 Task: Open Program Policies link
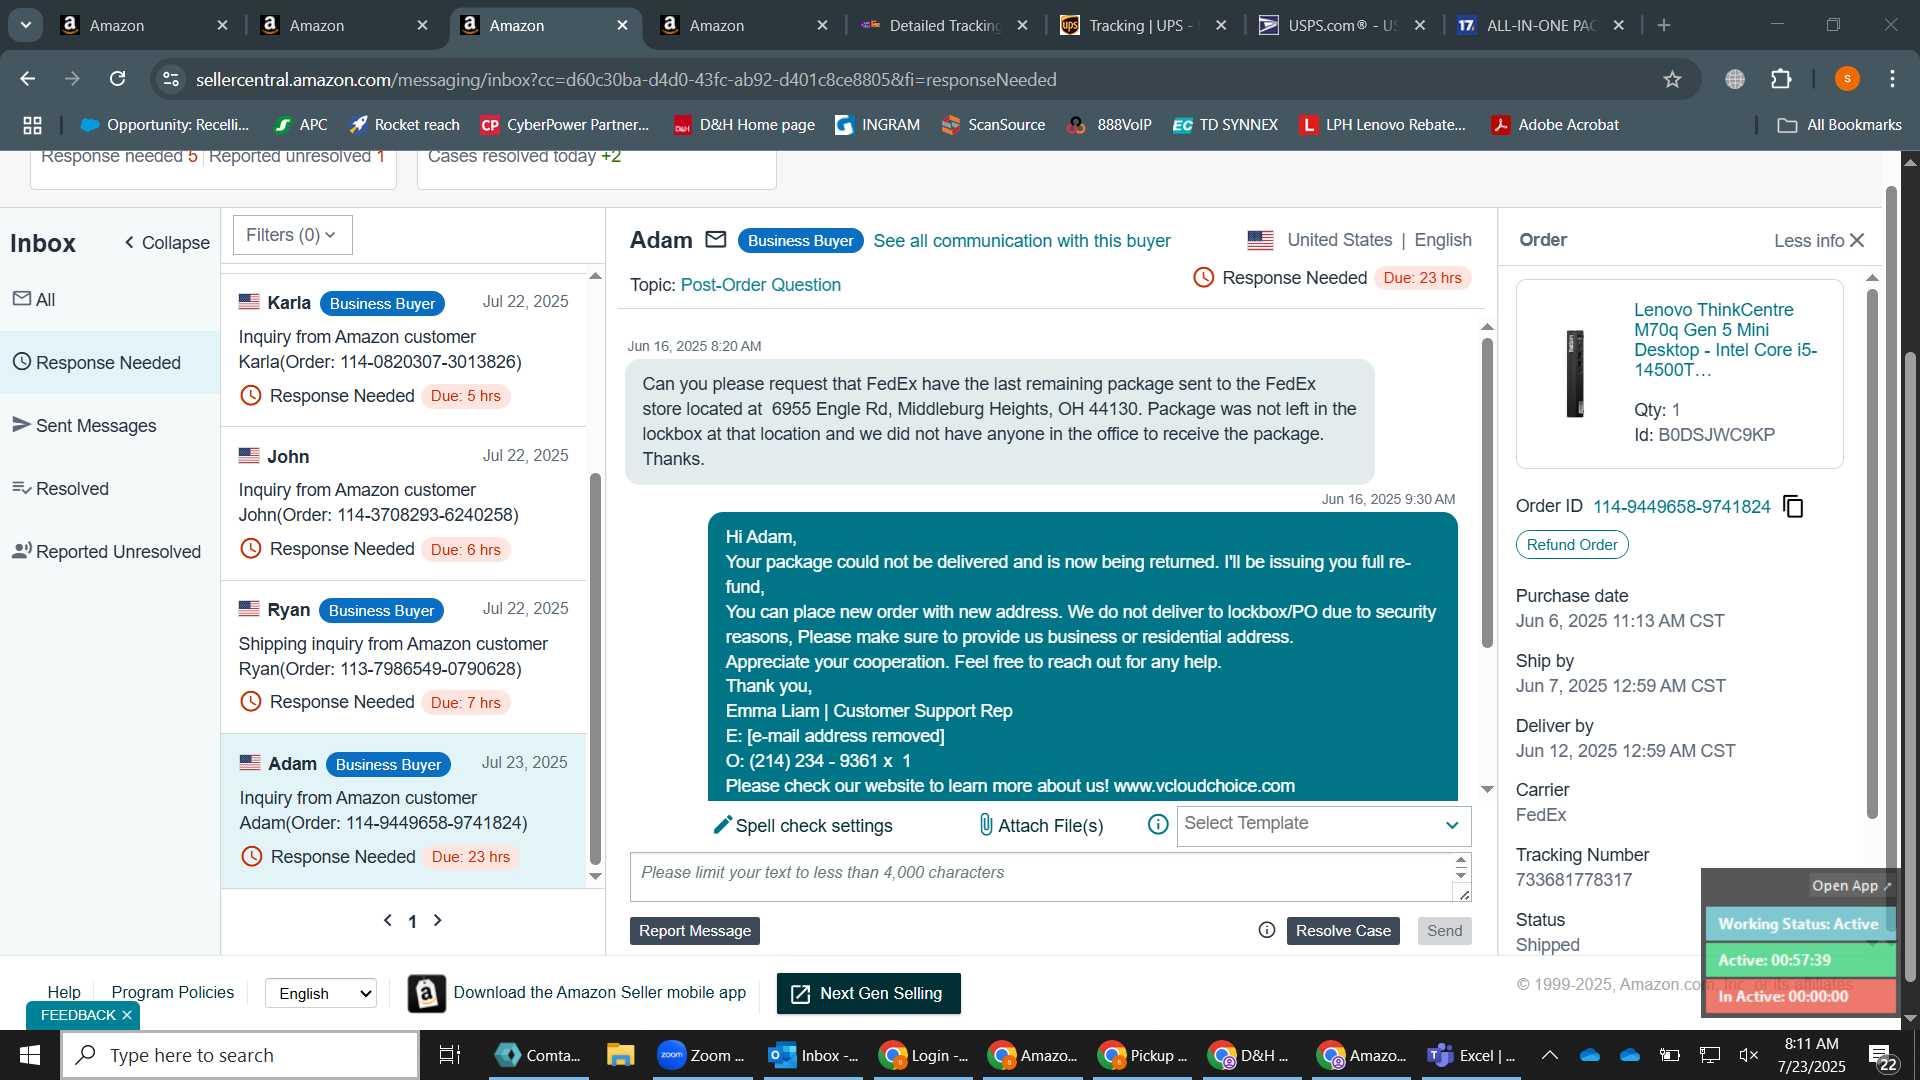point(172,992)
